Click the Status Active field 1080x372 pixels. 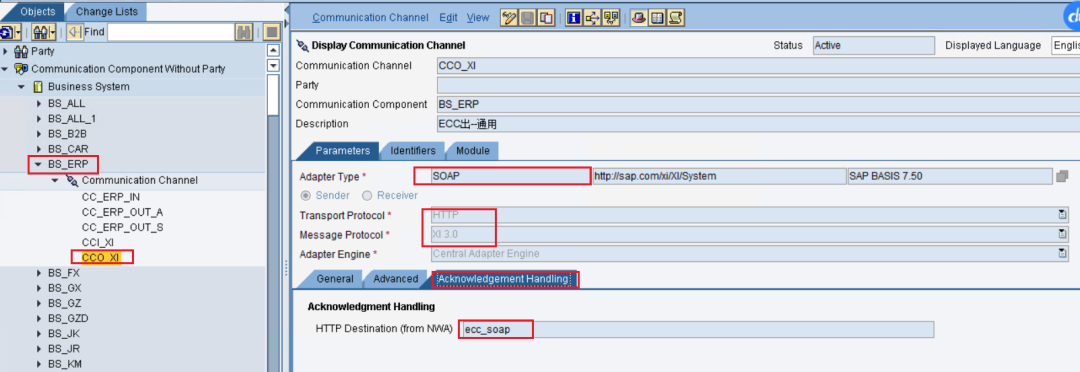(x=873, y=45)
